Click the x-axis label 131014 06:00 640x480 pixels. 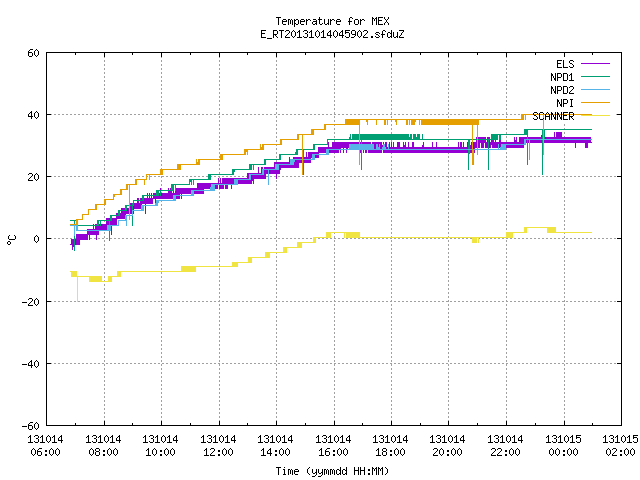click(x=45, y=446)
